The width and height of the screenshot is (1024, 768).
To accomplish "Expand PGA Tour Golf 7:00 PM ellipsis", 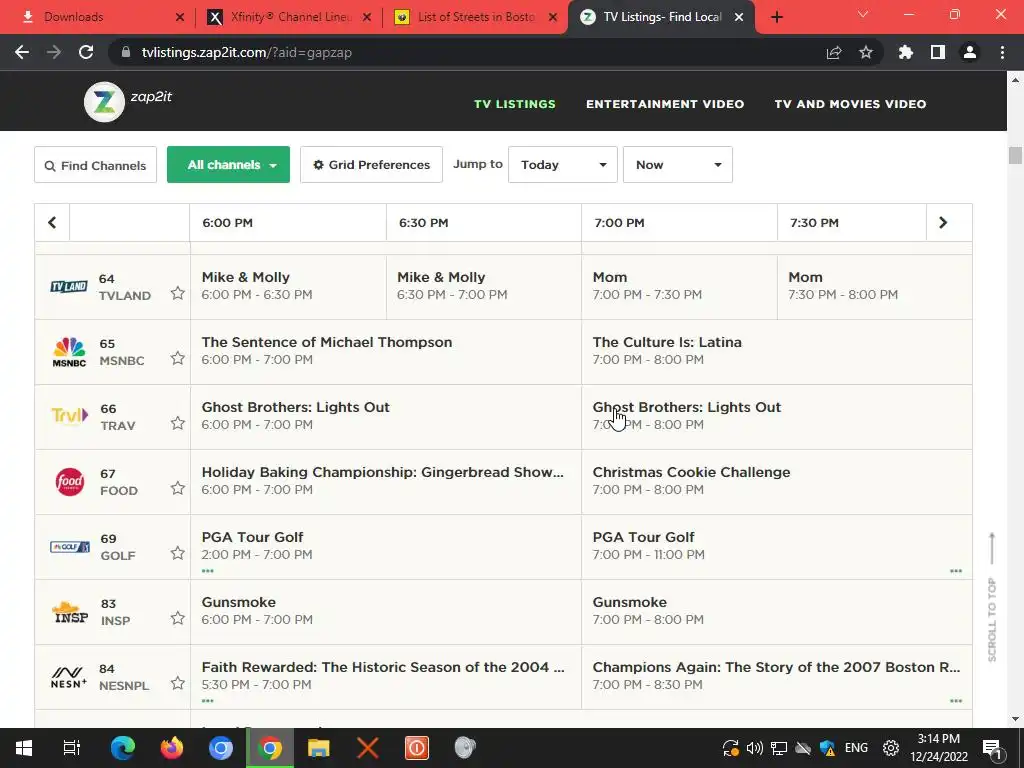I will click(x=955, y=571).
